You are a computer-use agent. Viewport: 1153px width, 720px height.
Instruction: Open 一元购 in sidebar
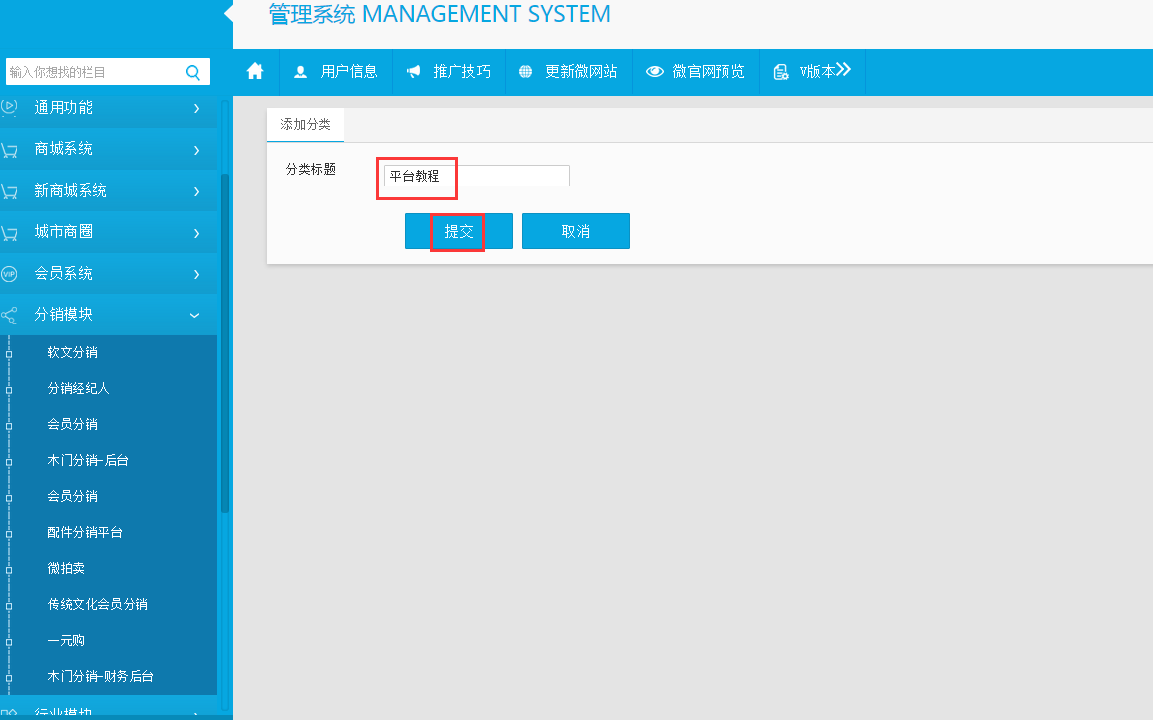point(66,641)
